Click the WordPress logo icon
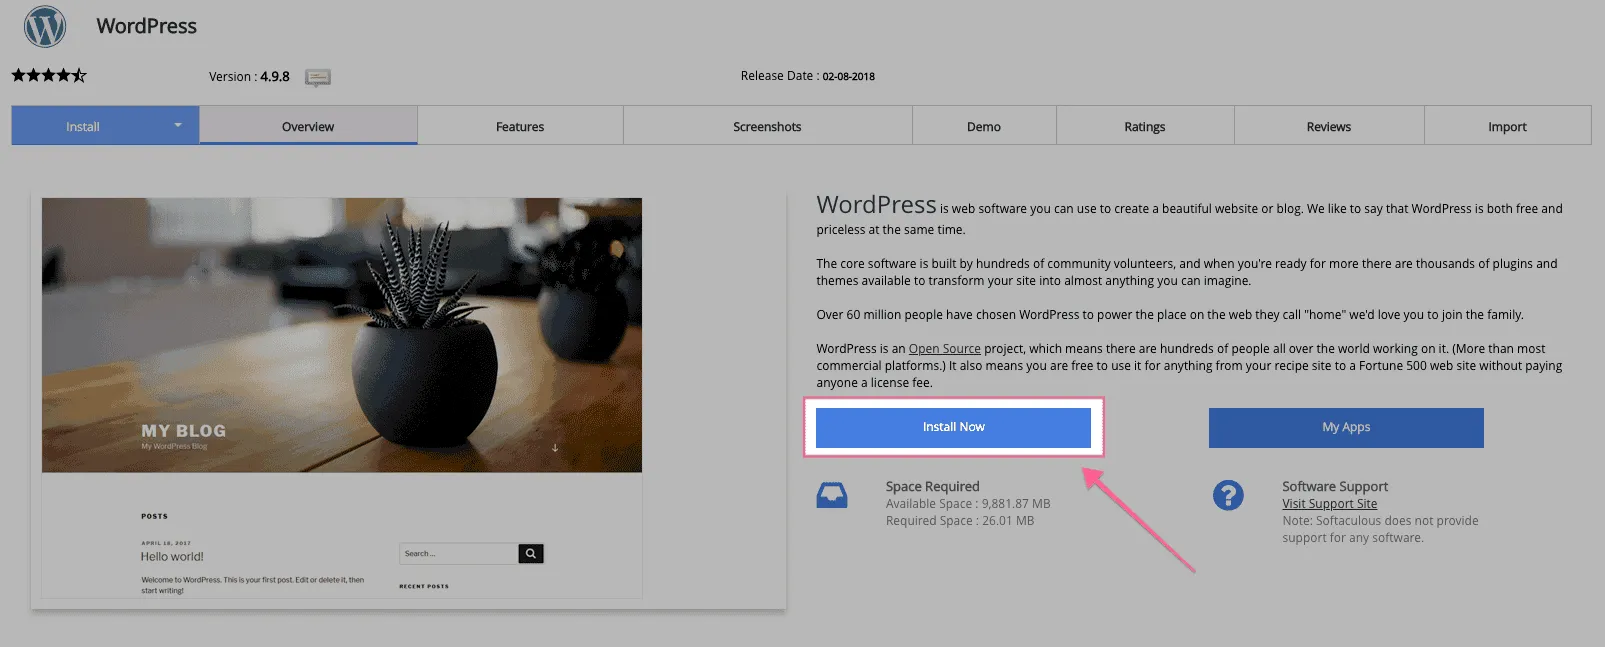Viewport: 1605px width, 647px height. point(45,27)
